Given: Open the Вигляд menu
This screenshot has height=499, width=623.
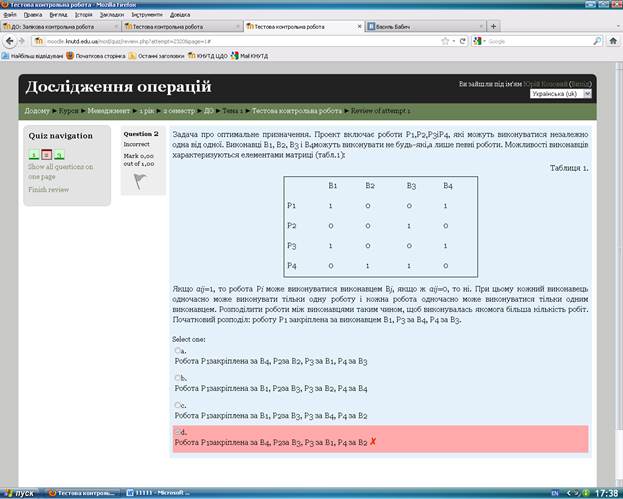Looking at the screenshot, I should [x=58, y=15].
